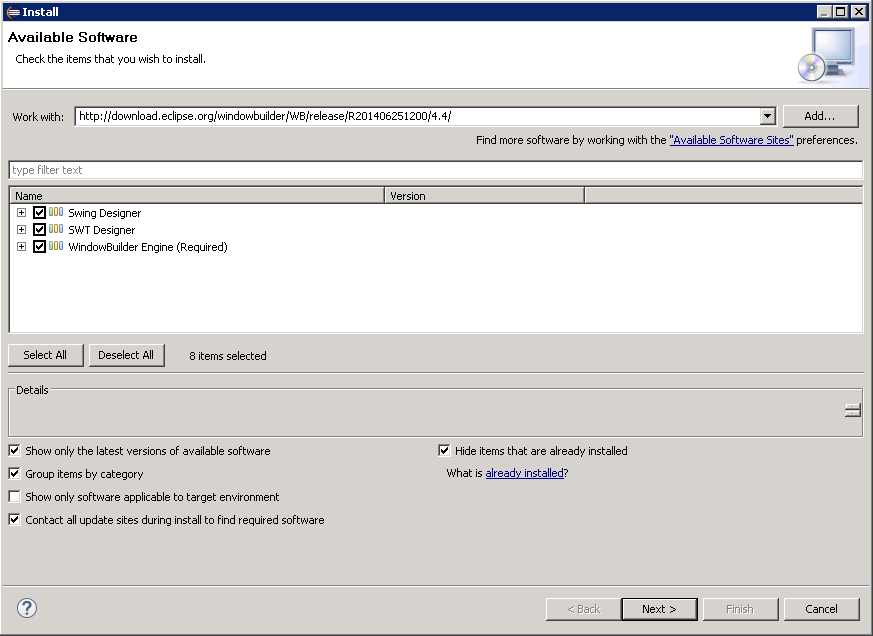Click the SWT Designer feature icon
Image resolution: width=873 pixels, height=636 pixels.
57,229
